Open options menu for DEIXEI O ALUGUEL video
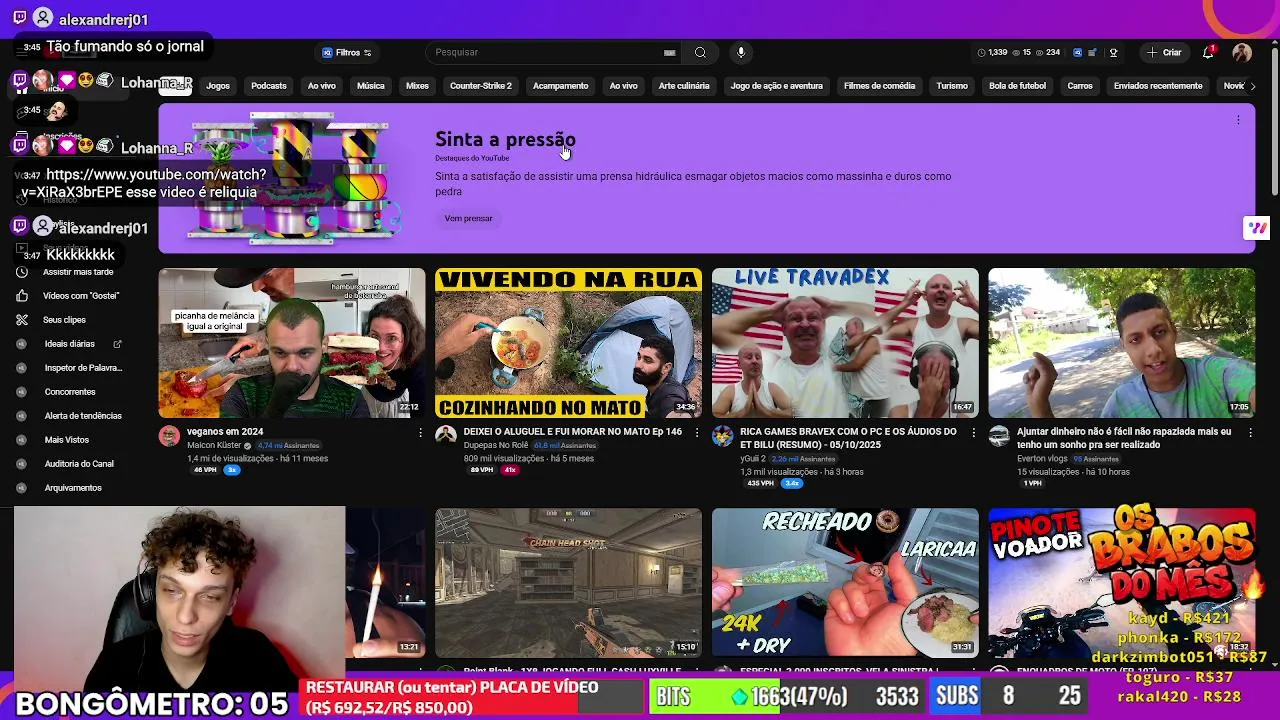Screen dimensions: 1280x720 point(697,433)
